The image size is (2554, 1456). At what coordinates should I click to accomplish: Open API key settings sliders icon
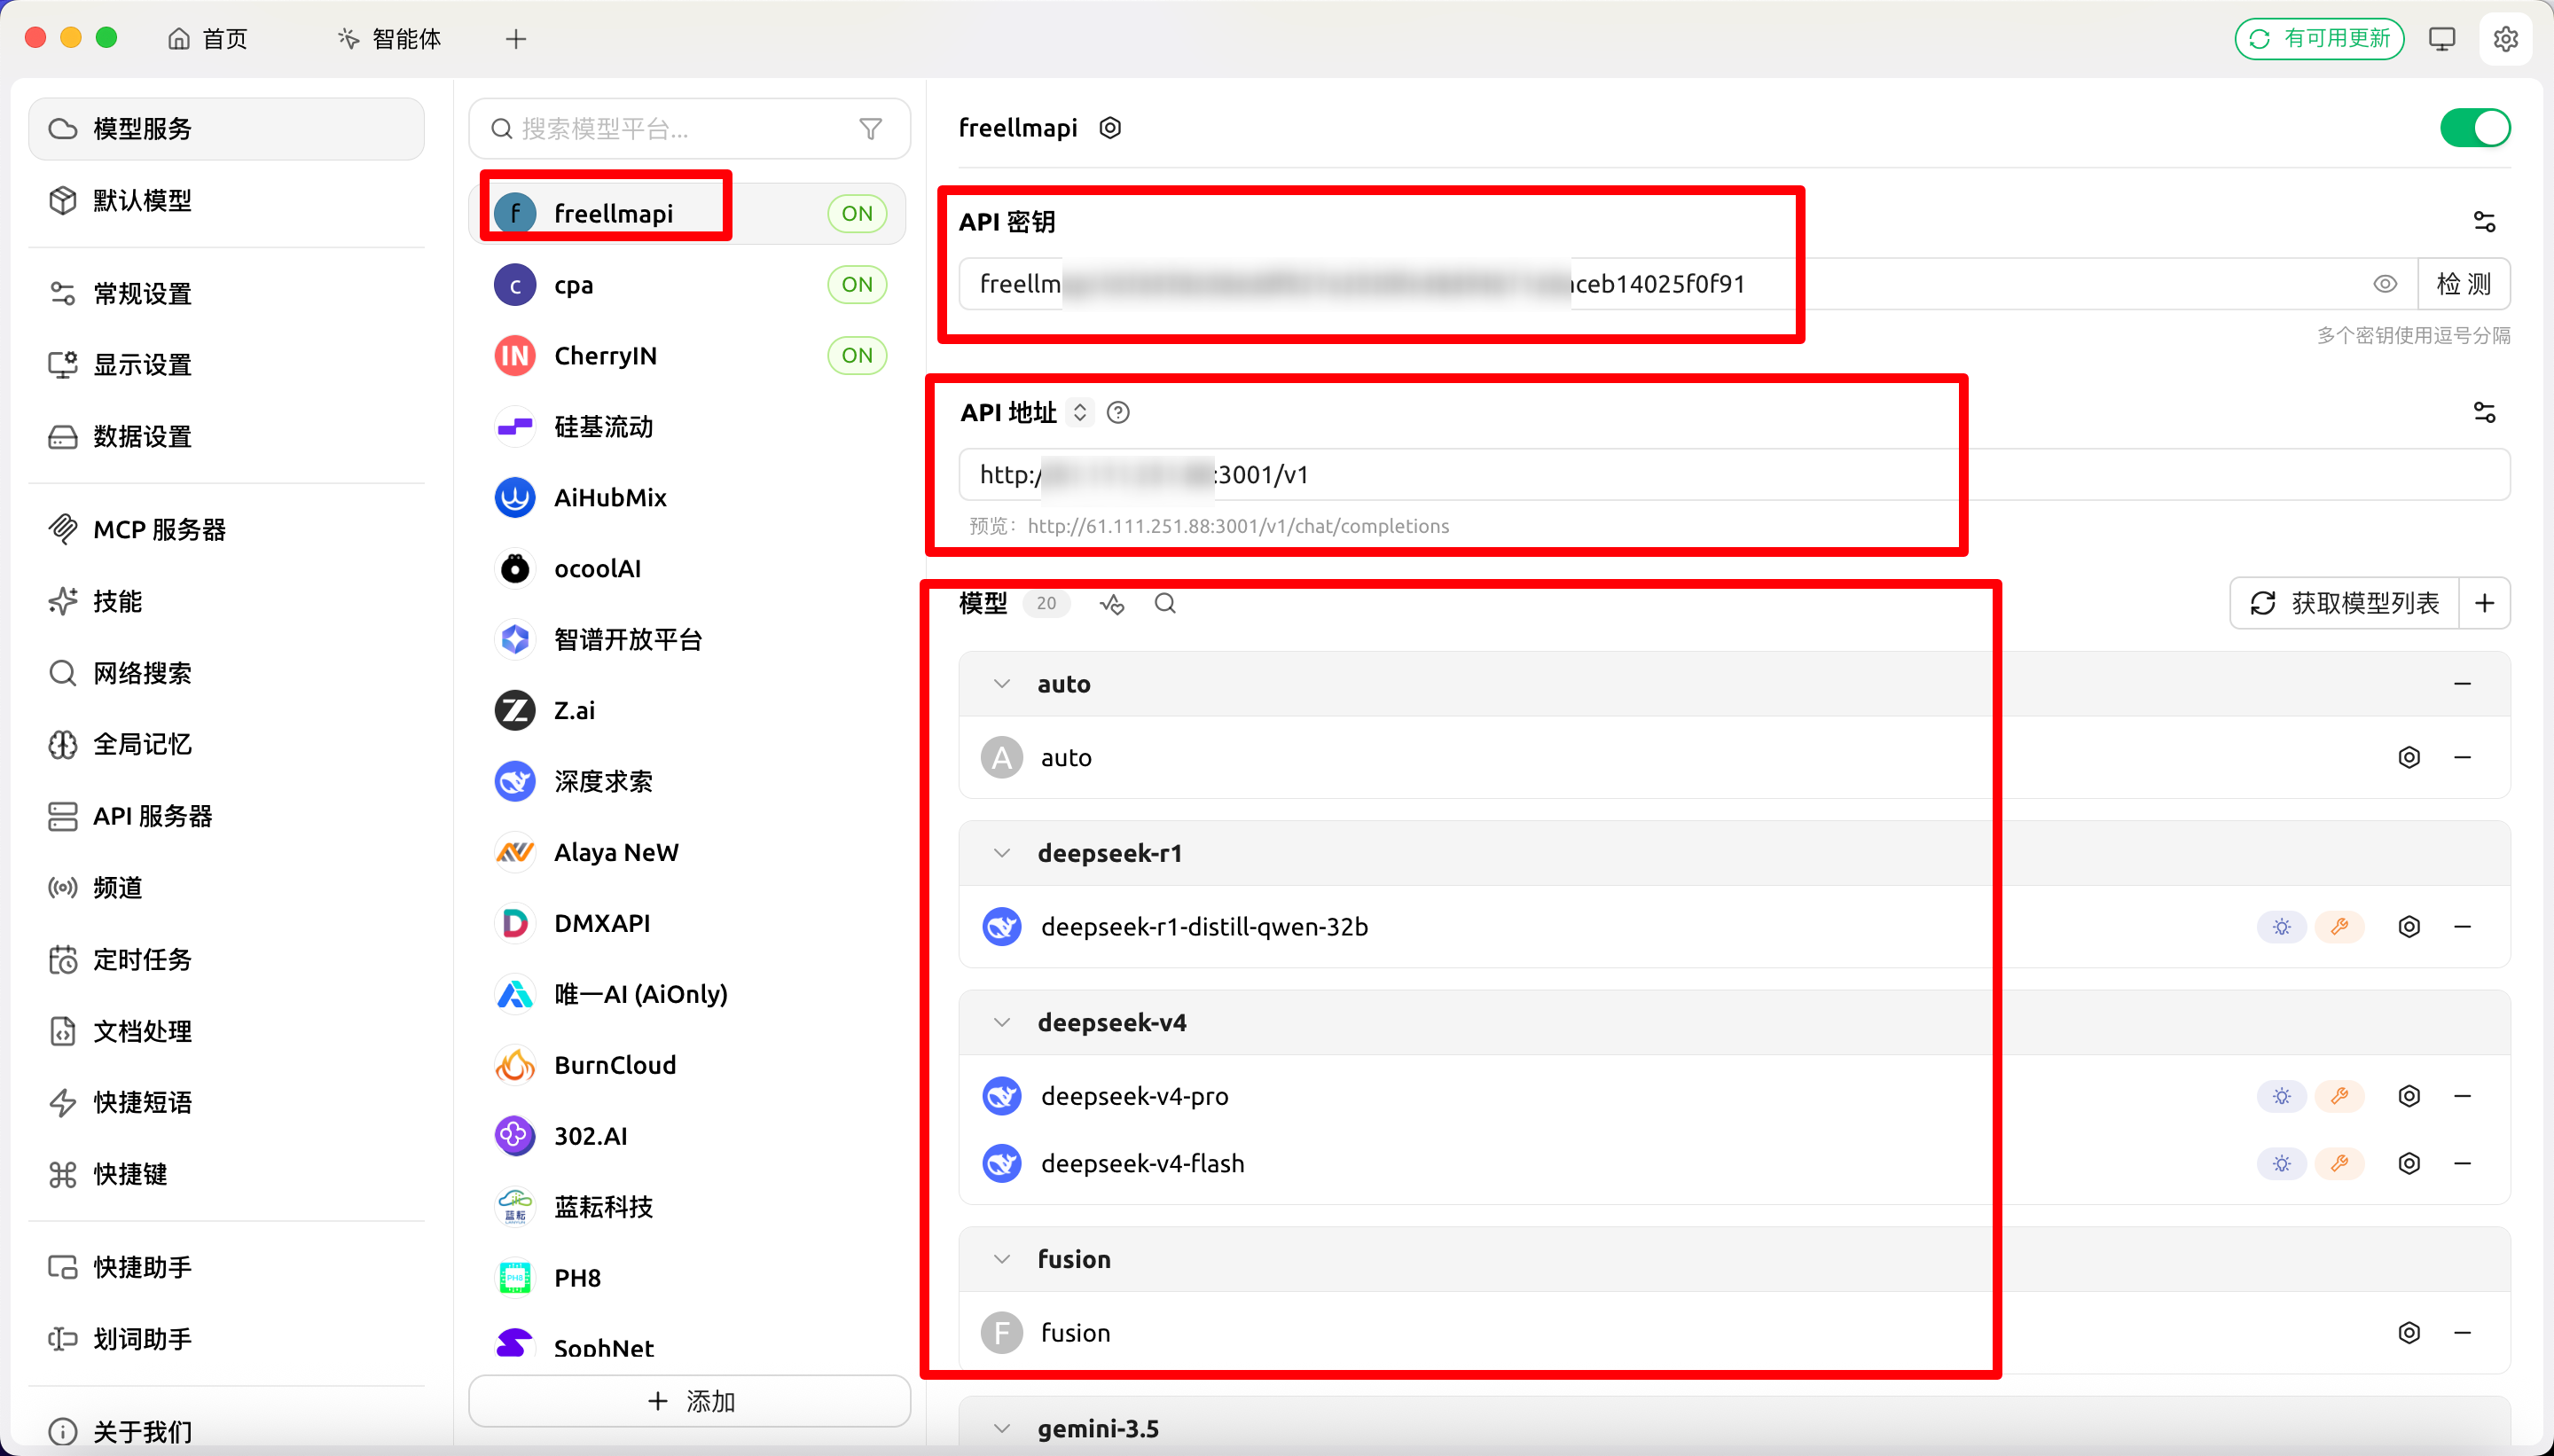tap(2484, 221)
